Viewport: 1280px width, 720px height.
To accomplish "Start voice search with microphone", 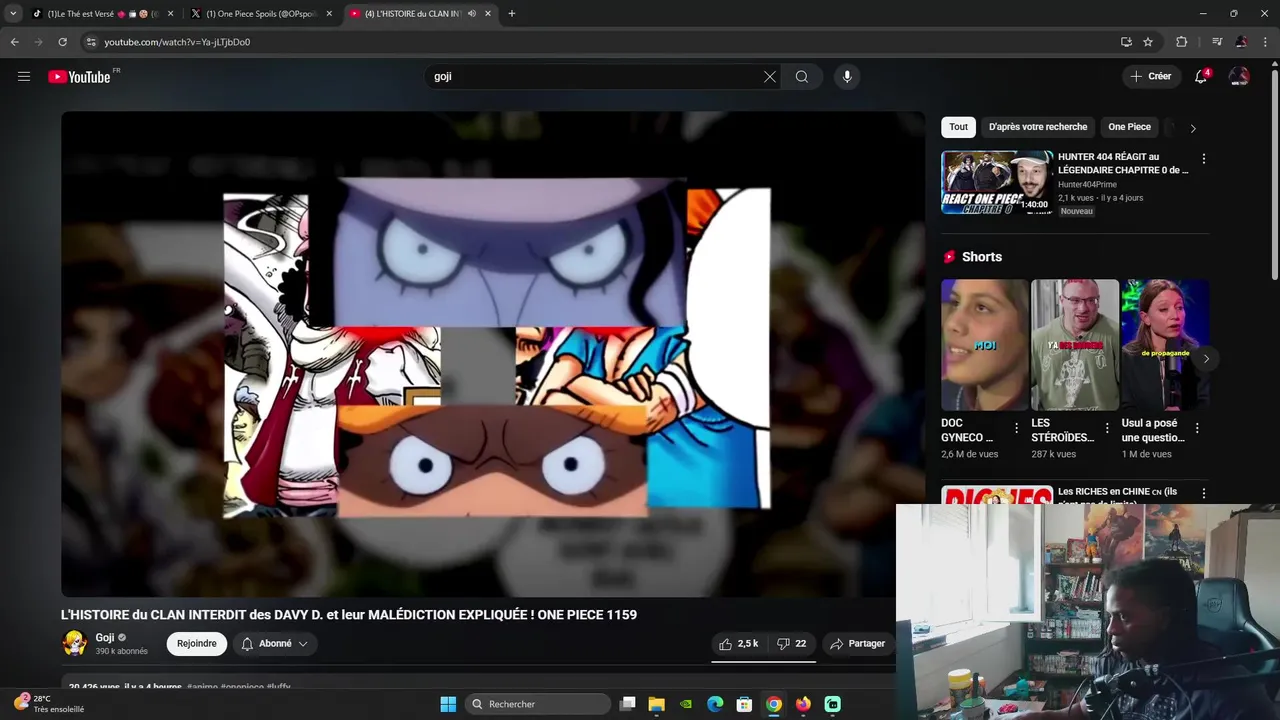I will 847,77.
